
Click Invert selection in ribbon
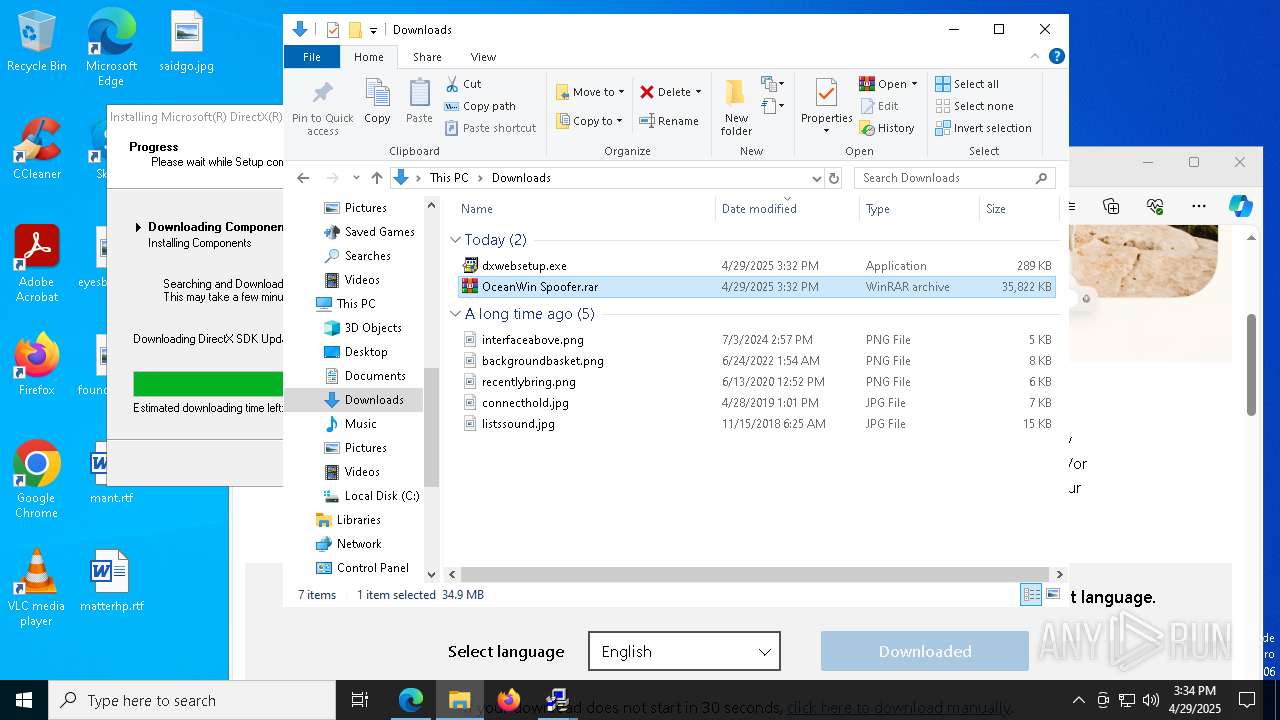(x=983, y=128)
